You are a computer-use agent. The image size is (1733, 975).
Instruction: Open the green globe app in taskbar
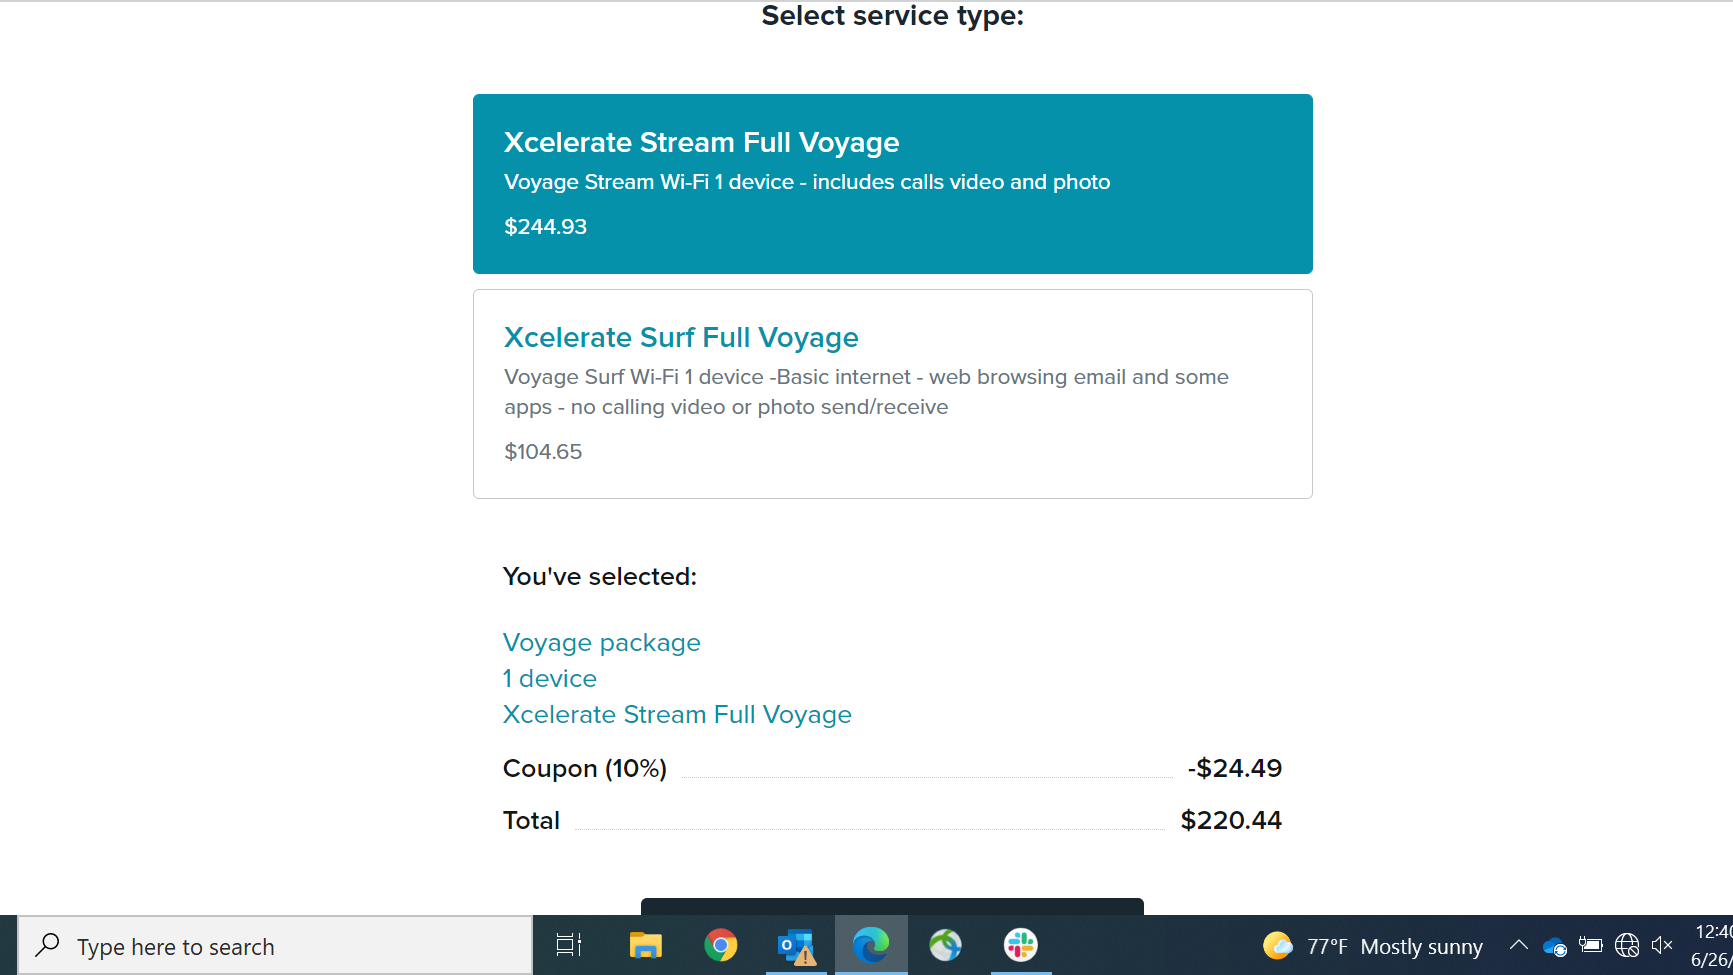tap(945, 945)
